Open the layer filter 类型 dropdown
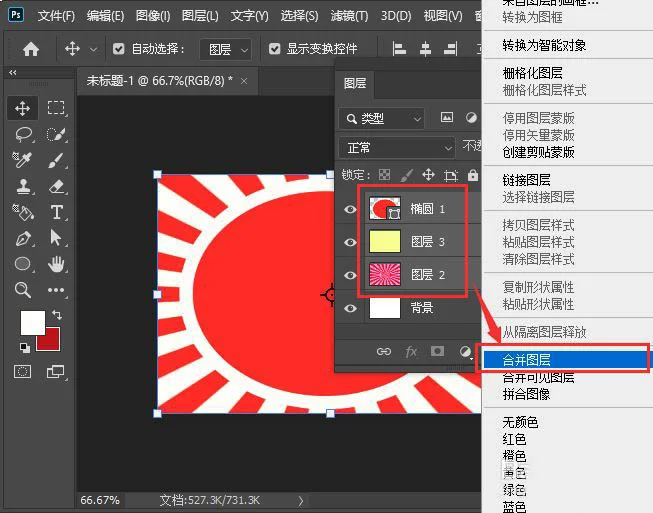The height and width of the screenshot is (513, 653). (x=381, y=119)
